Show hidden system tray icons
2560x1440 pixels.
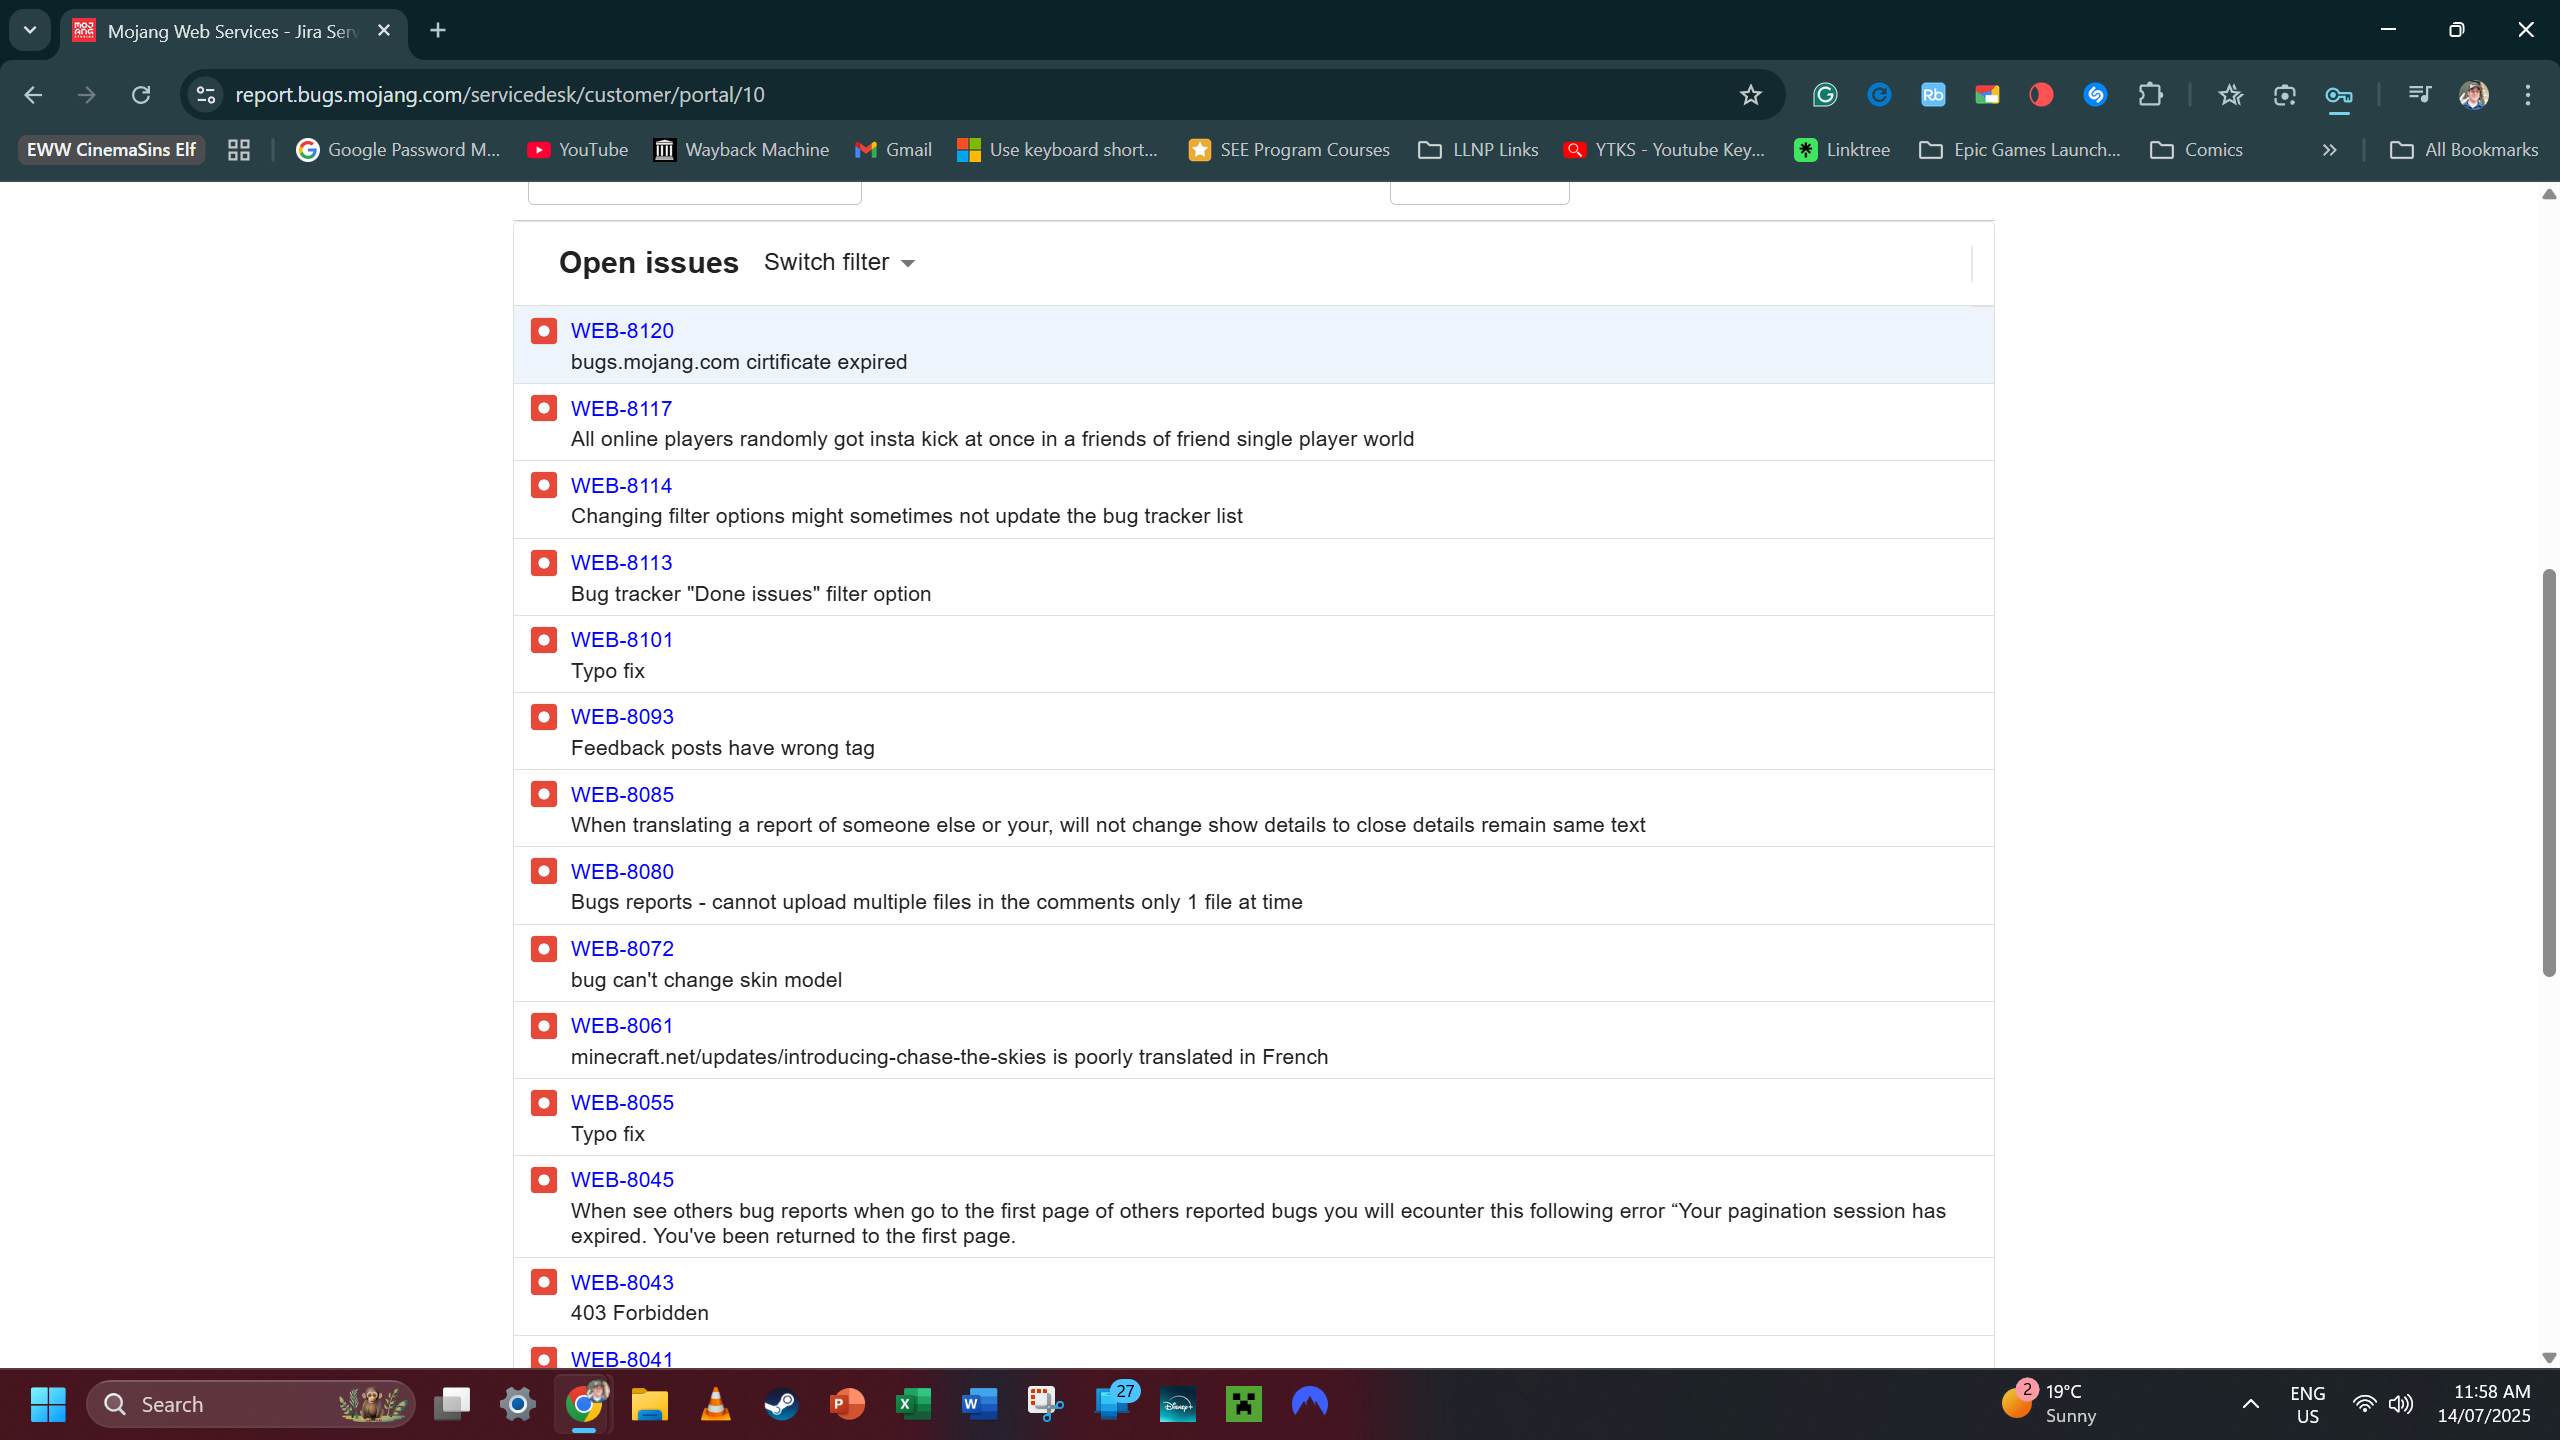pos(2250,1404)
